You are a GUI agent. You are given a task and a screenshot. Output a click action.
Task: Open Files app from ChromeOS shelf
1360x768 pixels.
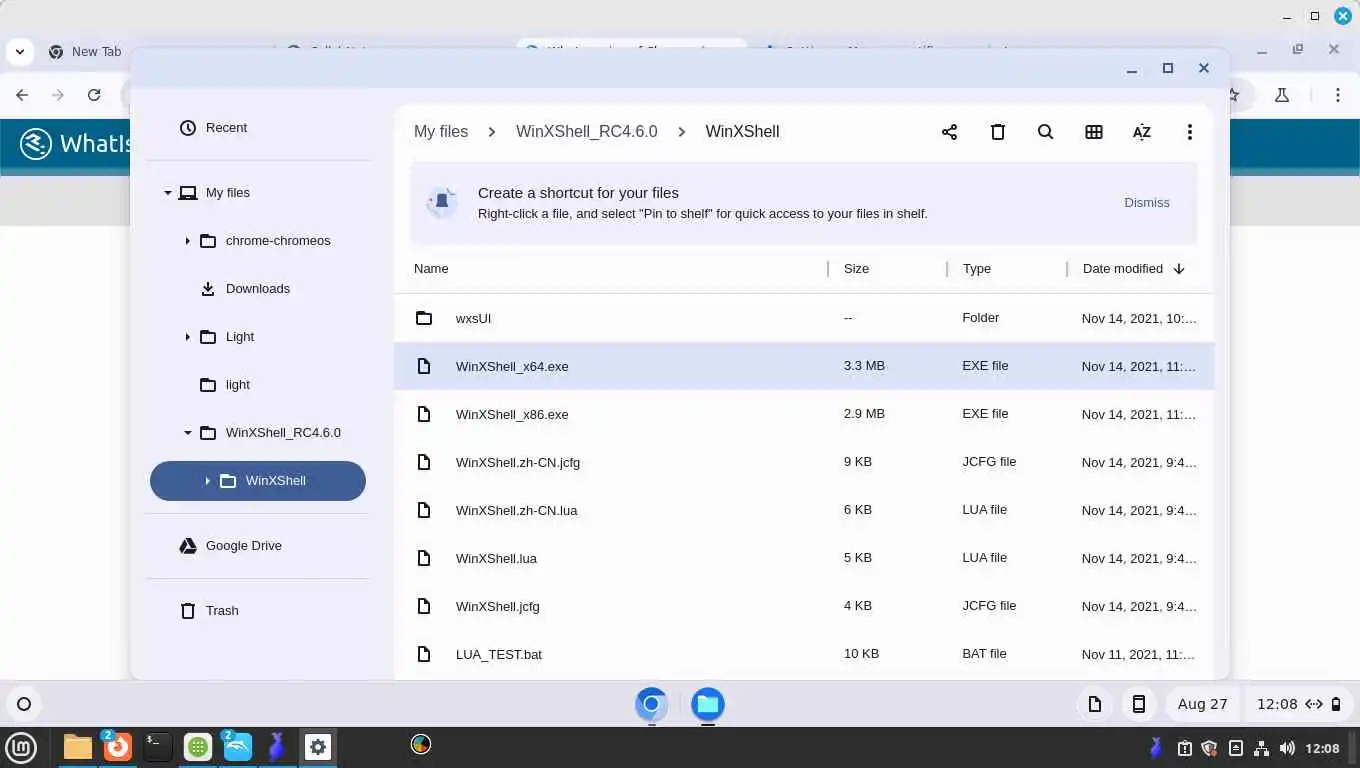tap(707, 704)
